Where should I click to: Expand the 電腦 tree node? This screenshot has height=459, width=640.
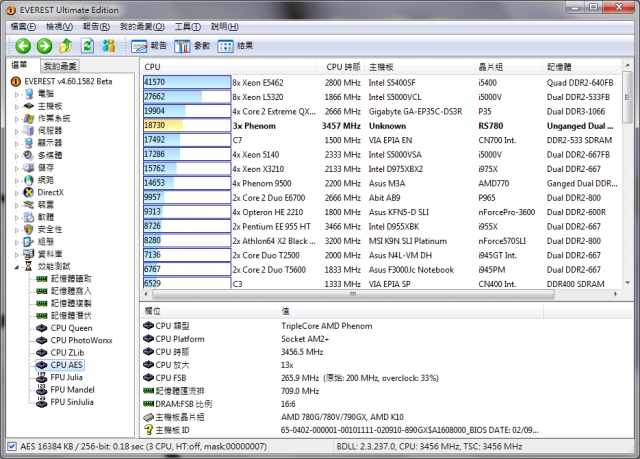tap(17, 94)
